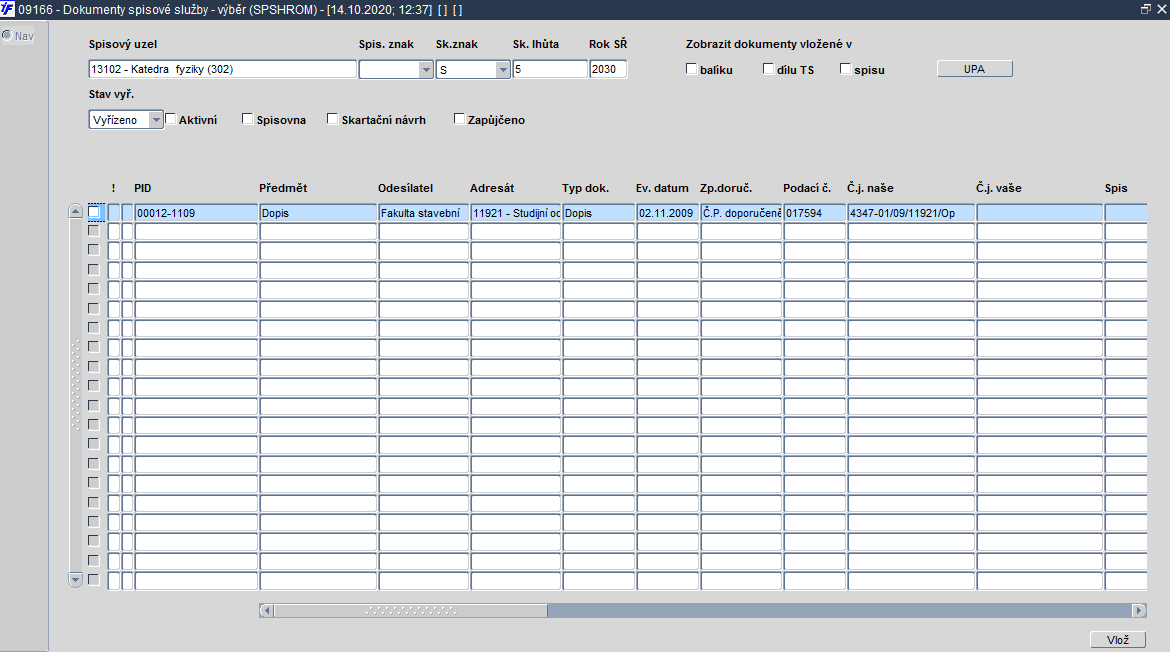Expand the Sk.znak dropdown showing S
This screenshot has height=652, width=1170.
pyautogui.click(x=502, y=69)
